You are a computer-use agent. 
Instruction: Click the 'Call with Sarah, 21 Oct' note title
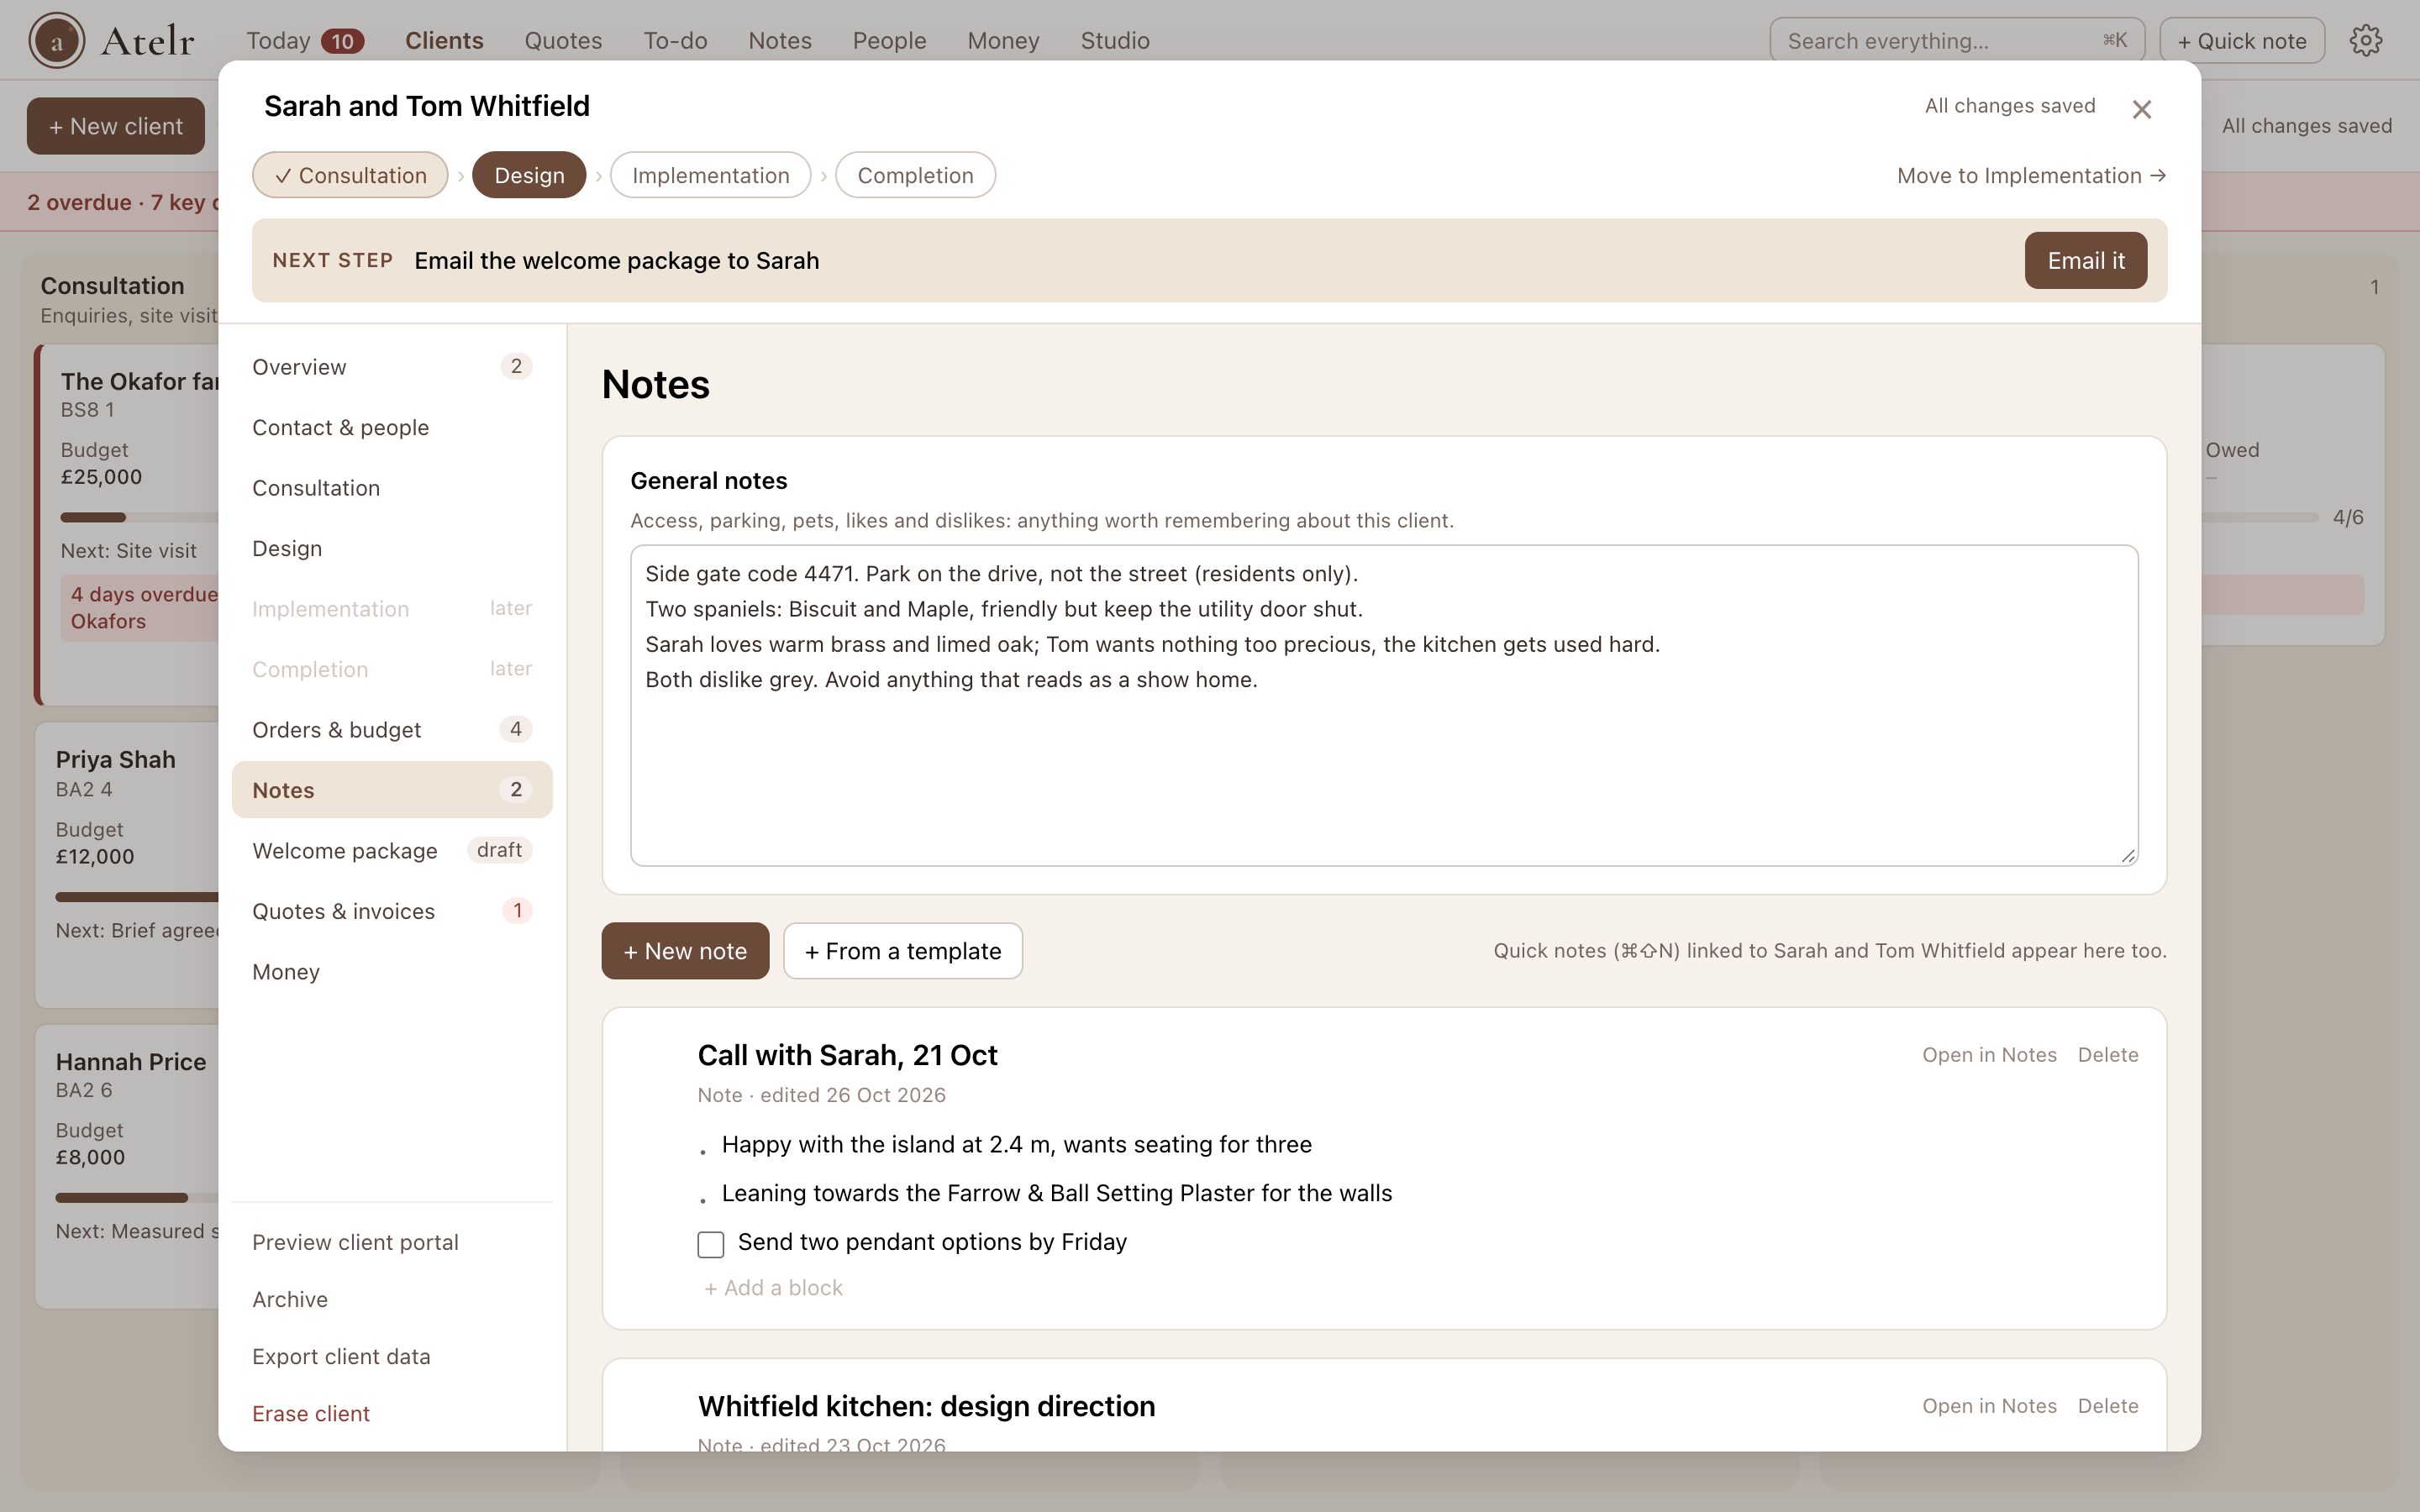(847, 1055)
